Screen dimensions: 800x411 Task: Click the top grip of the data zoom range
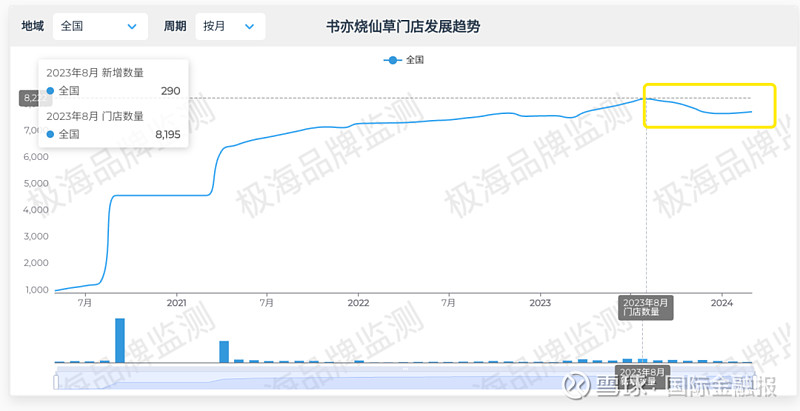406,368
